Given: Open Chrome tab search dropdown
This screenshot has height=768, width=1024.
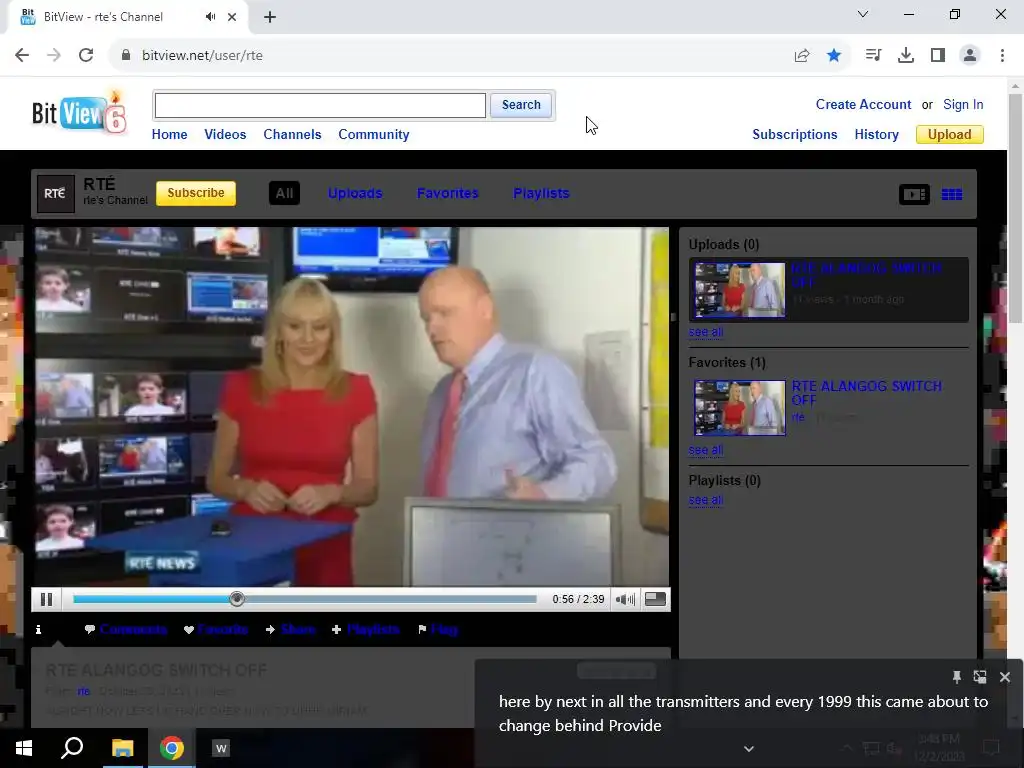Looking at the screenshot, I should point(863,14).
